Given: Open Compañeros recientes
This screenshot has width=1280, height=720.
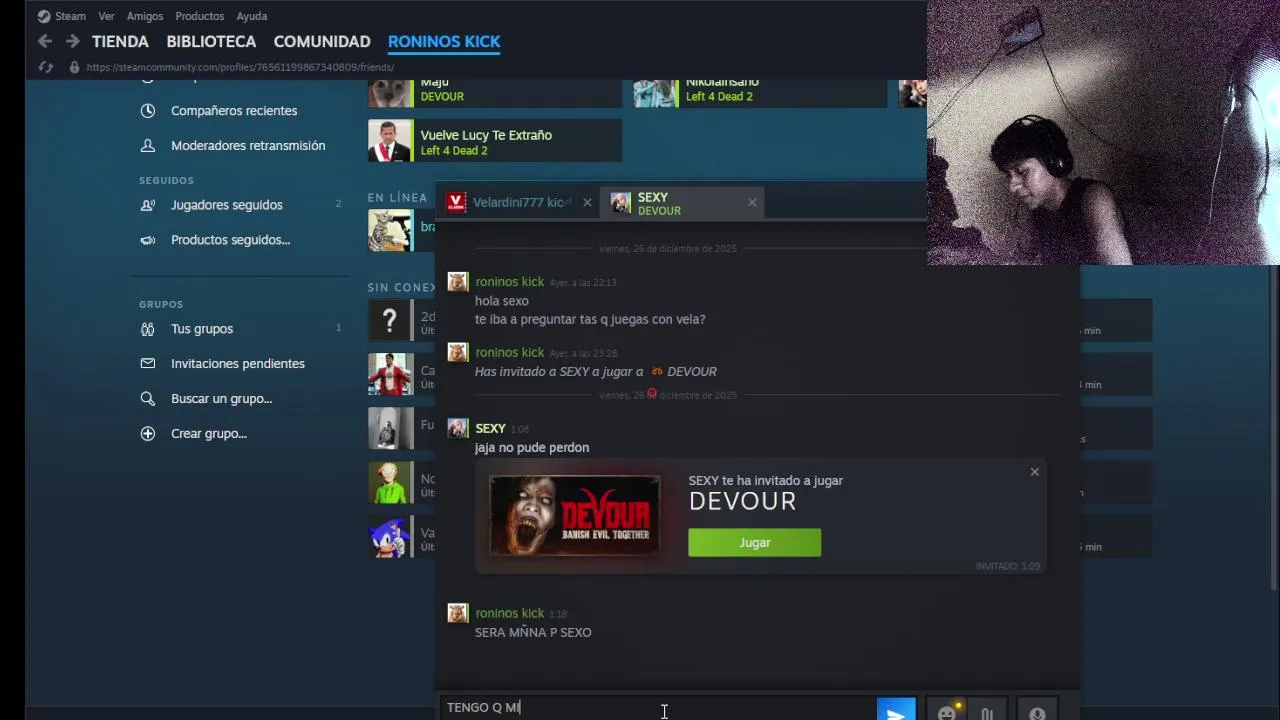Looking at the screenshot, I should [234, 111].
